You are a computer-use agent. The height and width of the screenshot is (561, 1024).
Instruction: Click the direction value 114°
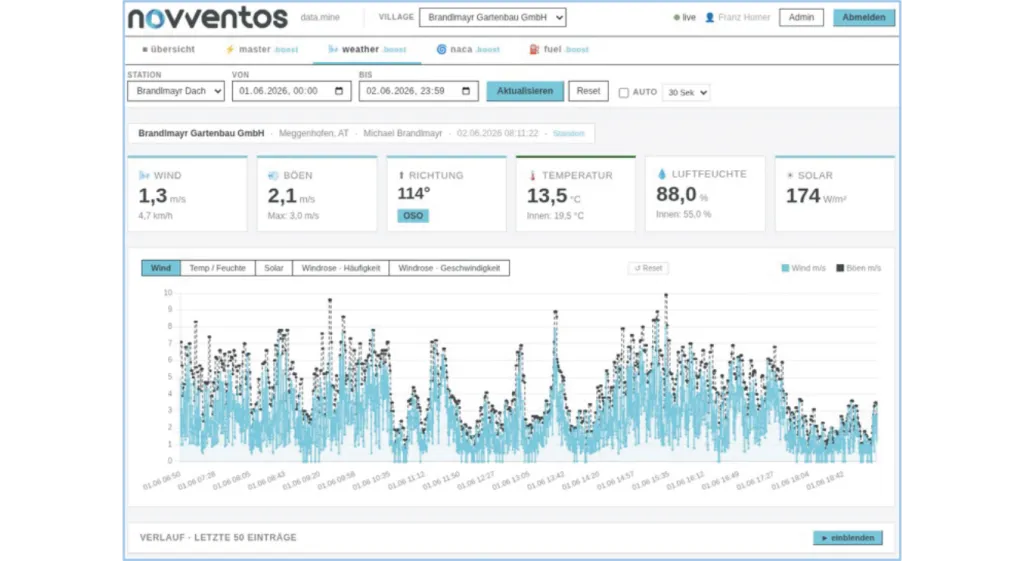click(x=414, y=193)
